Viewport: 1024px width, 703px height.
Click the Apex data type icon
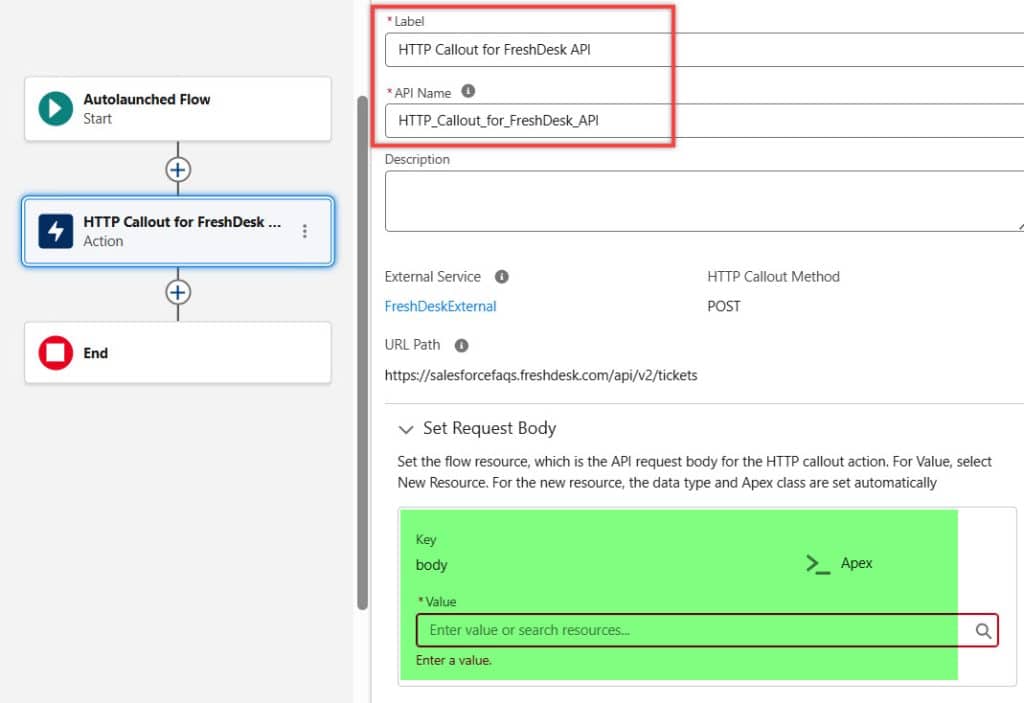click(x=818, y=564)
